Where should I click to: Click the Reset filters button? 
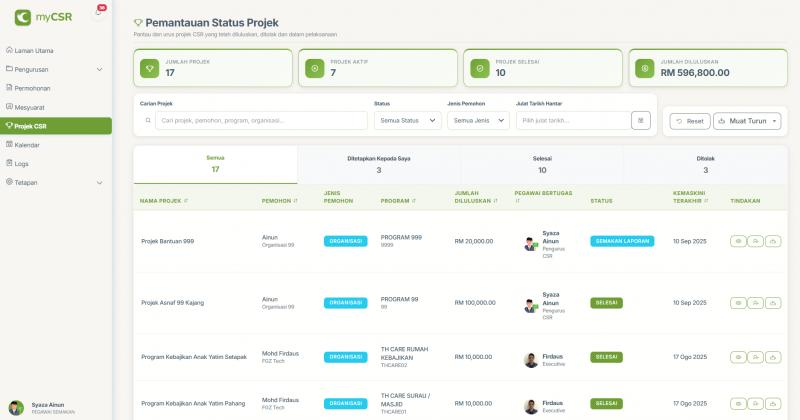click(x=689, y=121)
